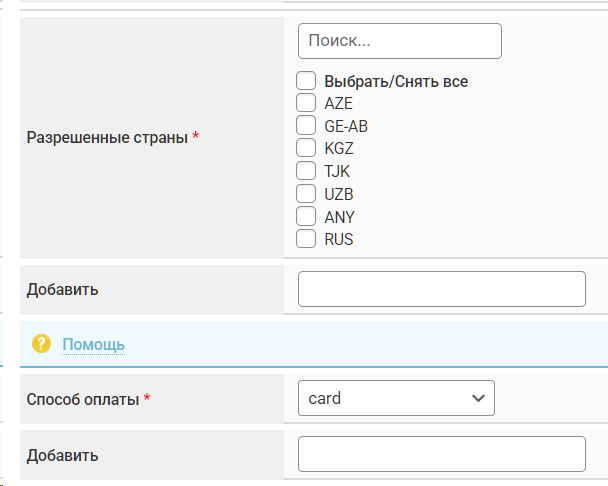Viewport: 608px width, 486px height.
Task: Tick the KGZ country checkbox
Action: click(307, 148)
